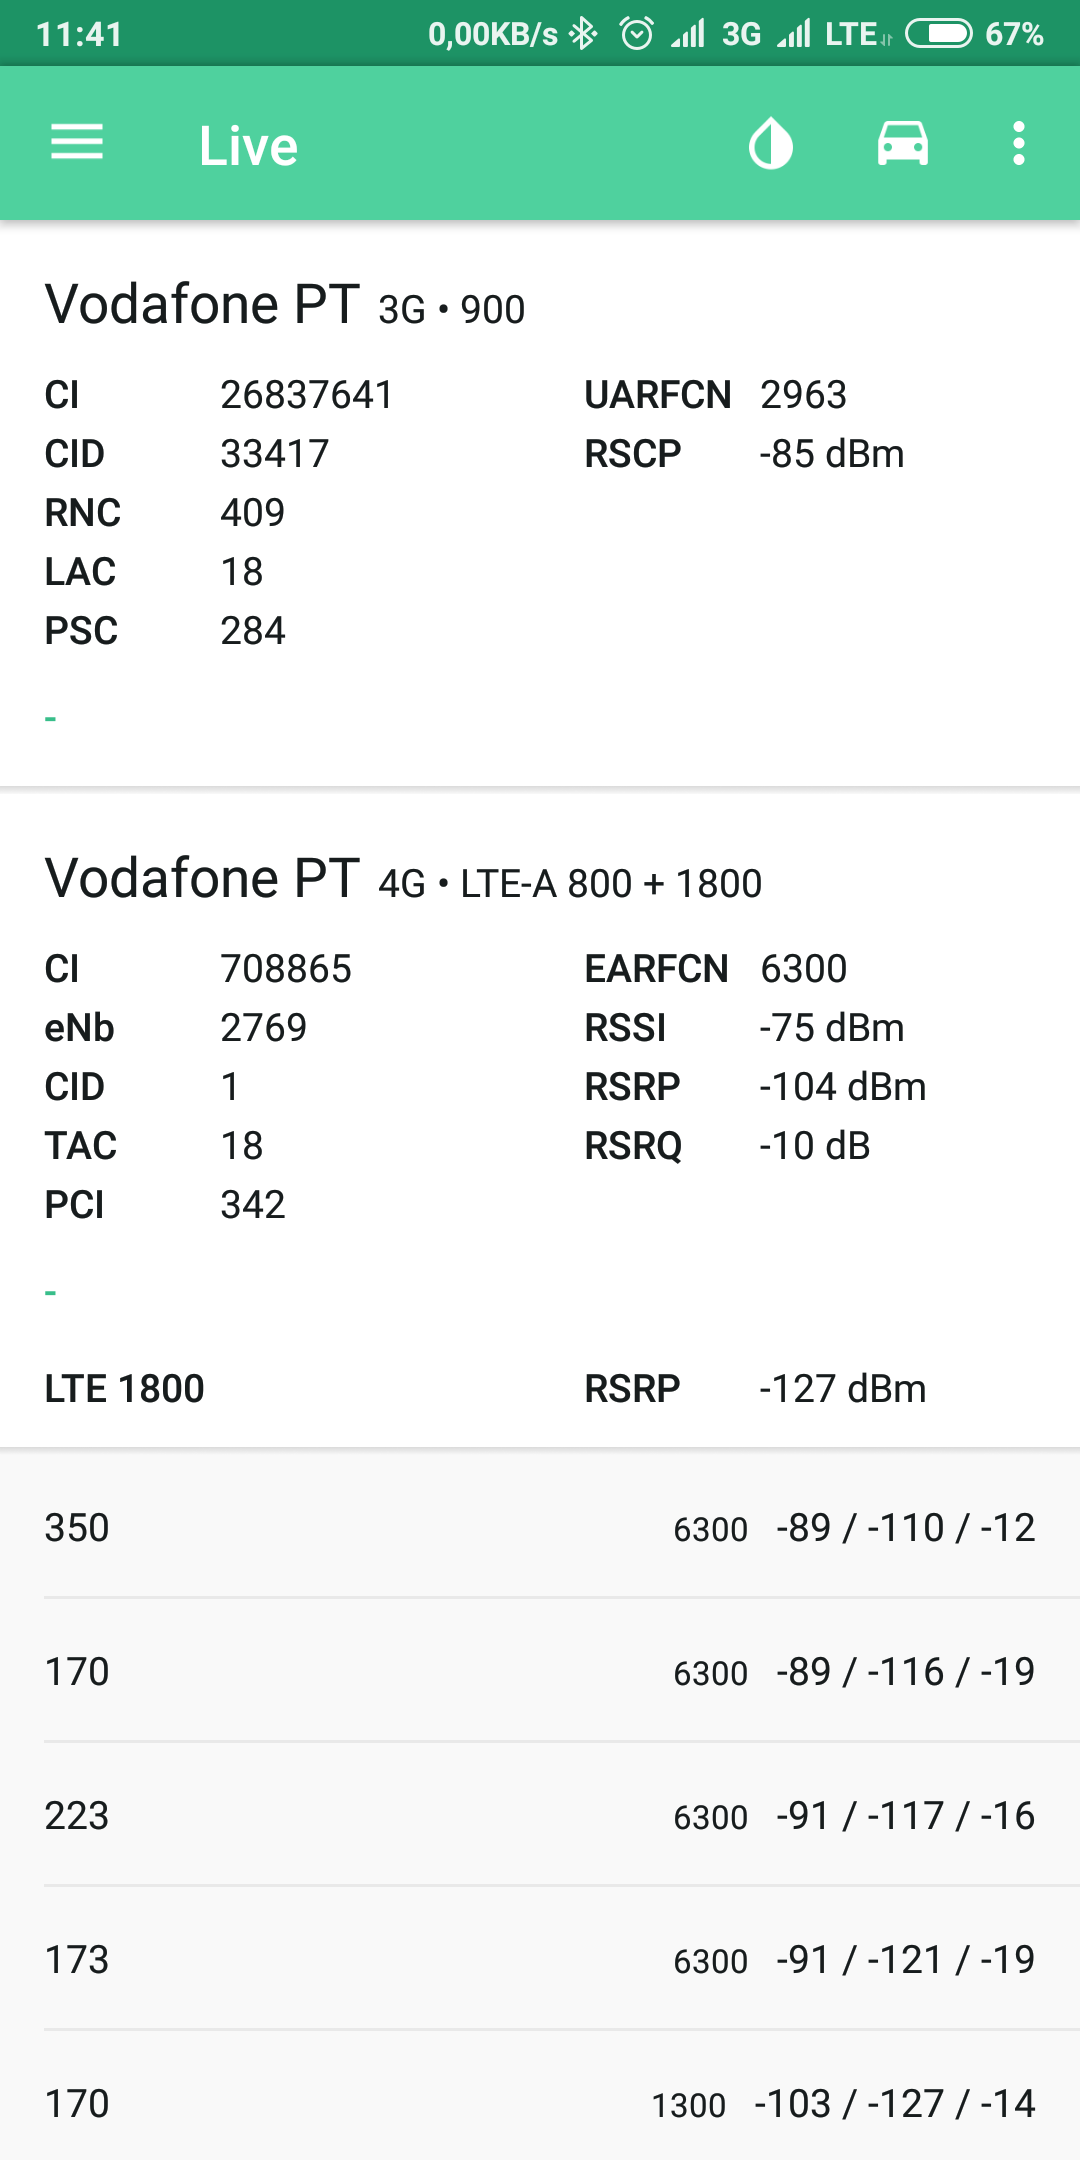Select the LTE 1800 secondary carrier row
Screen dimensions: 1080x2160
(540, 1389)
